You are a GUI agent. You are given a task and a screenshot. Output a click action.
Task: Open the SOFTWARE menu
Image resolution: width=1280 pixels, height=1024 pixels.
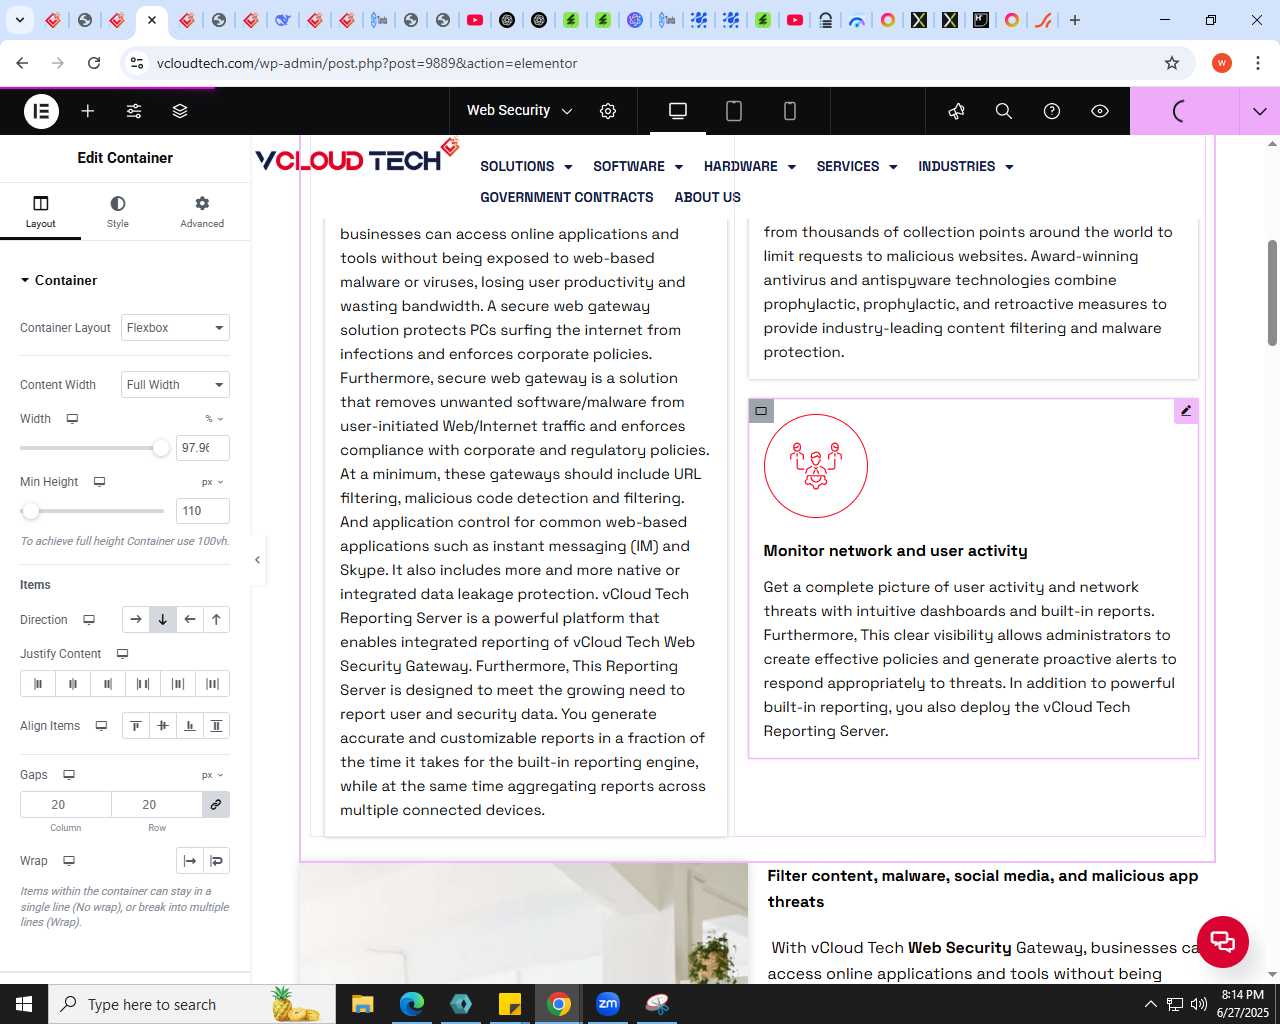tap(638, 167)
